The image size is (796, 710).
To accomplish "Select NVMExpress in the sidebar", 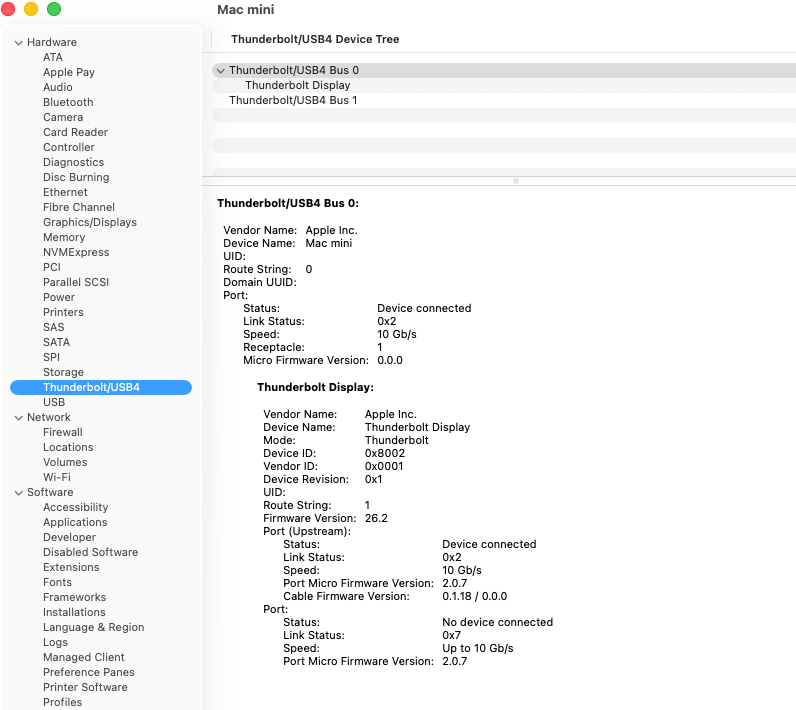I will pos(76,252).
